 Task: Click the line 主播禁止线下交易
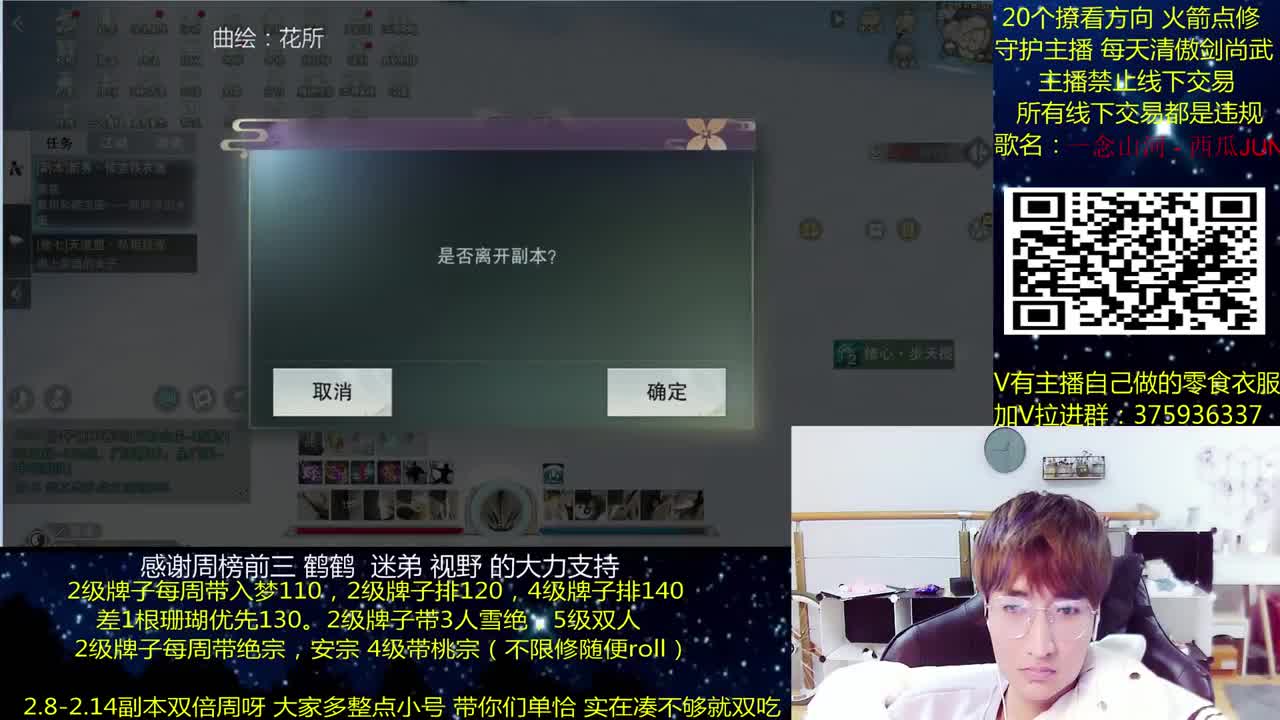coord(1136,82)
